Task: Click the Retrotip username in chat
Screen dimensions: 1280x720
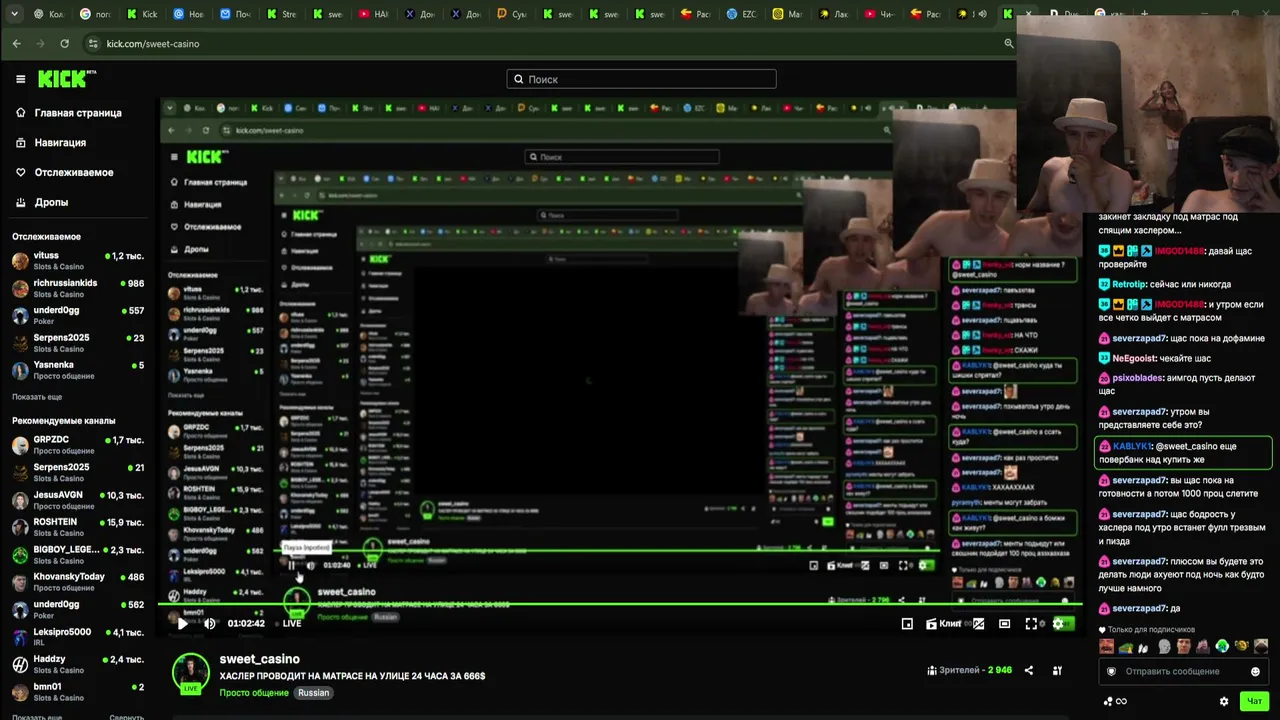Action: (x=1129, y=285)
